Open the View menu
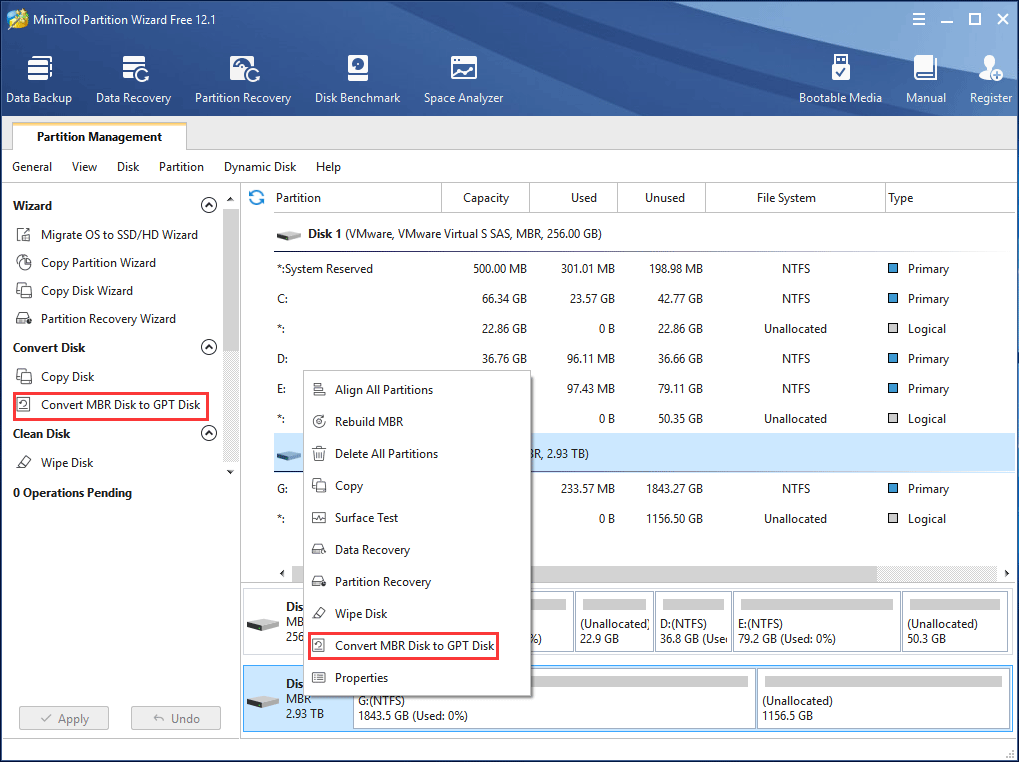The image size is (1019, 762). [84, 167]
